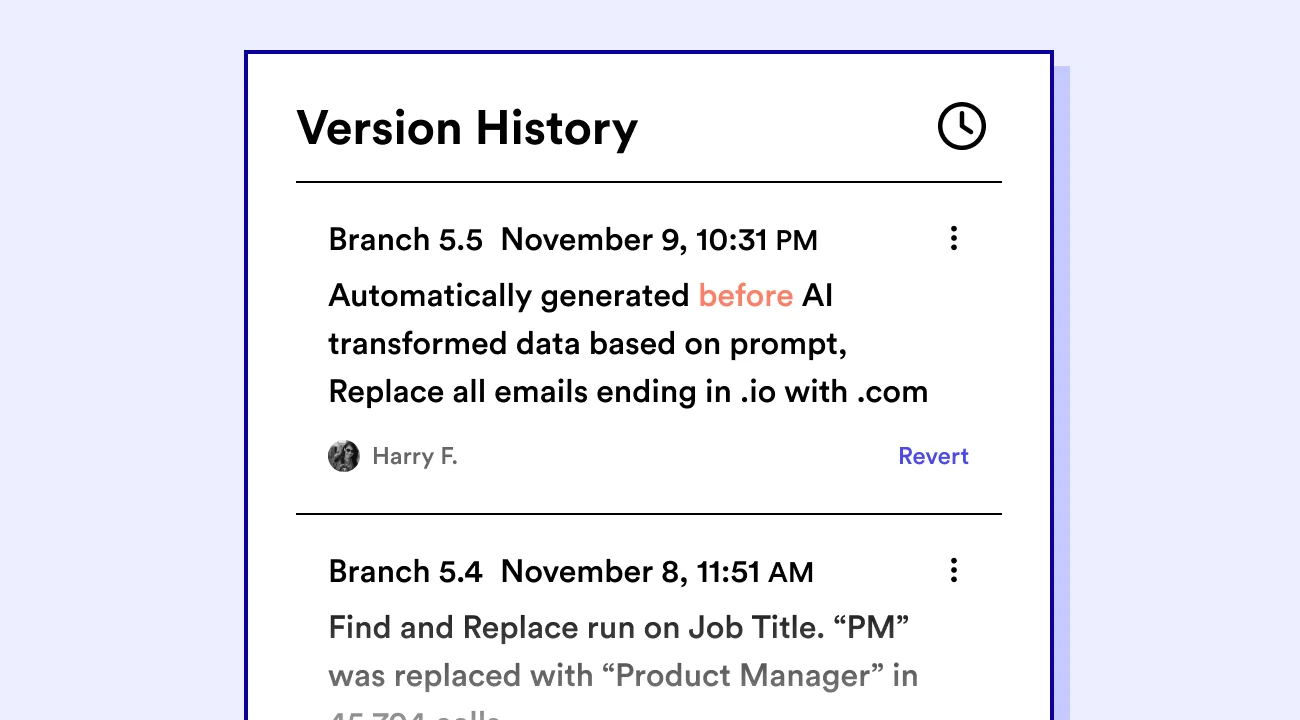This screenshot has height=720, width=1300.
Task: Click Revert on Branch 5.5
Action: (933, 456)
